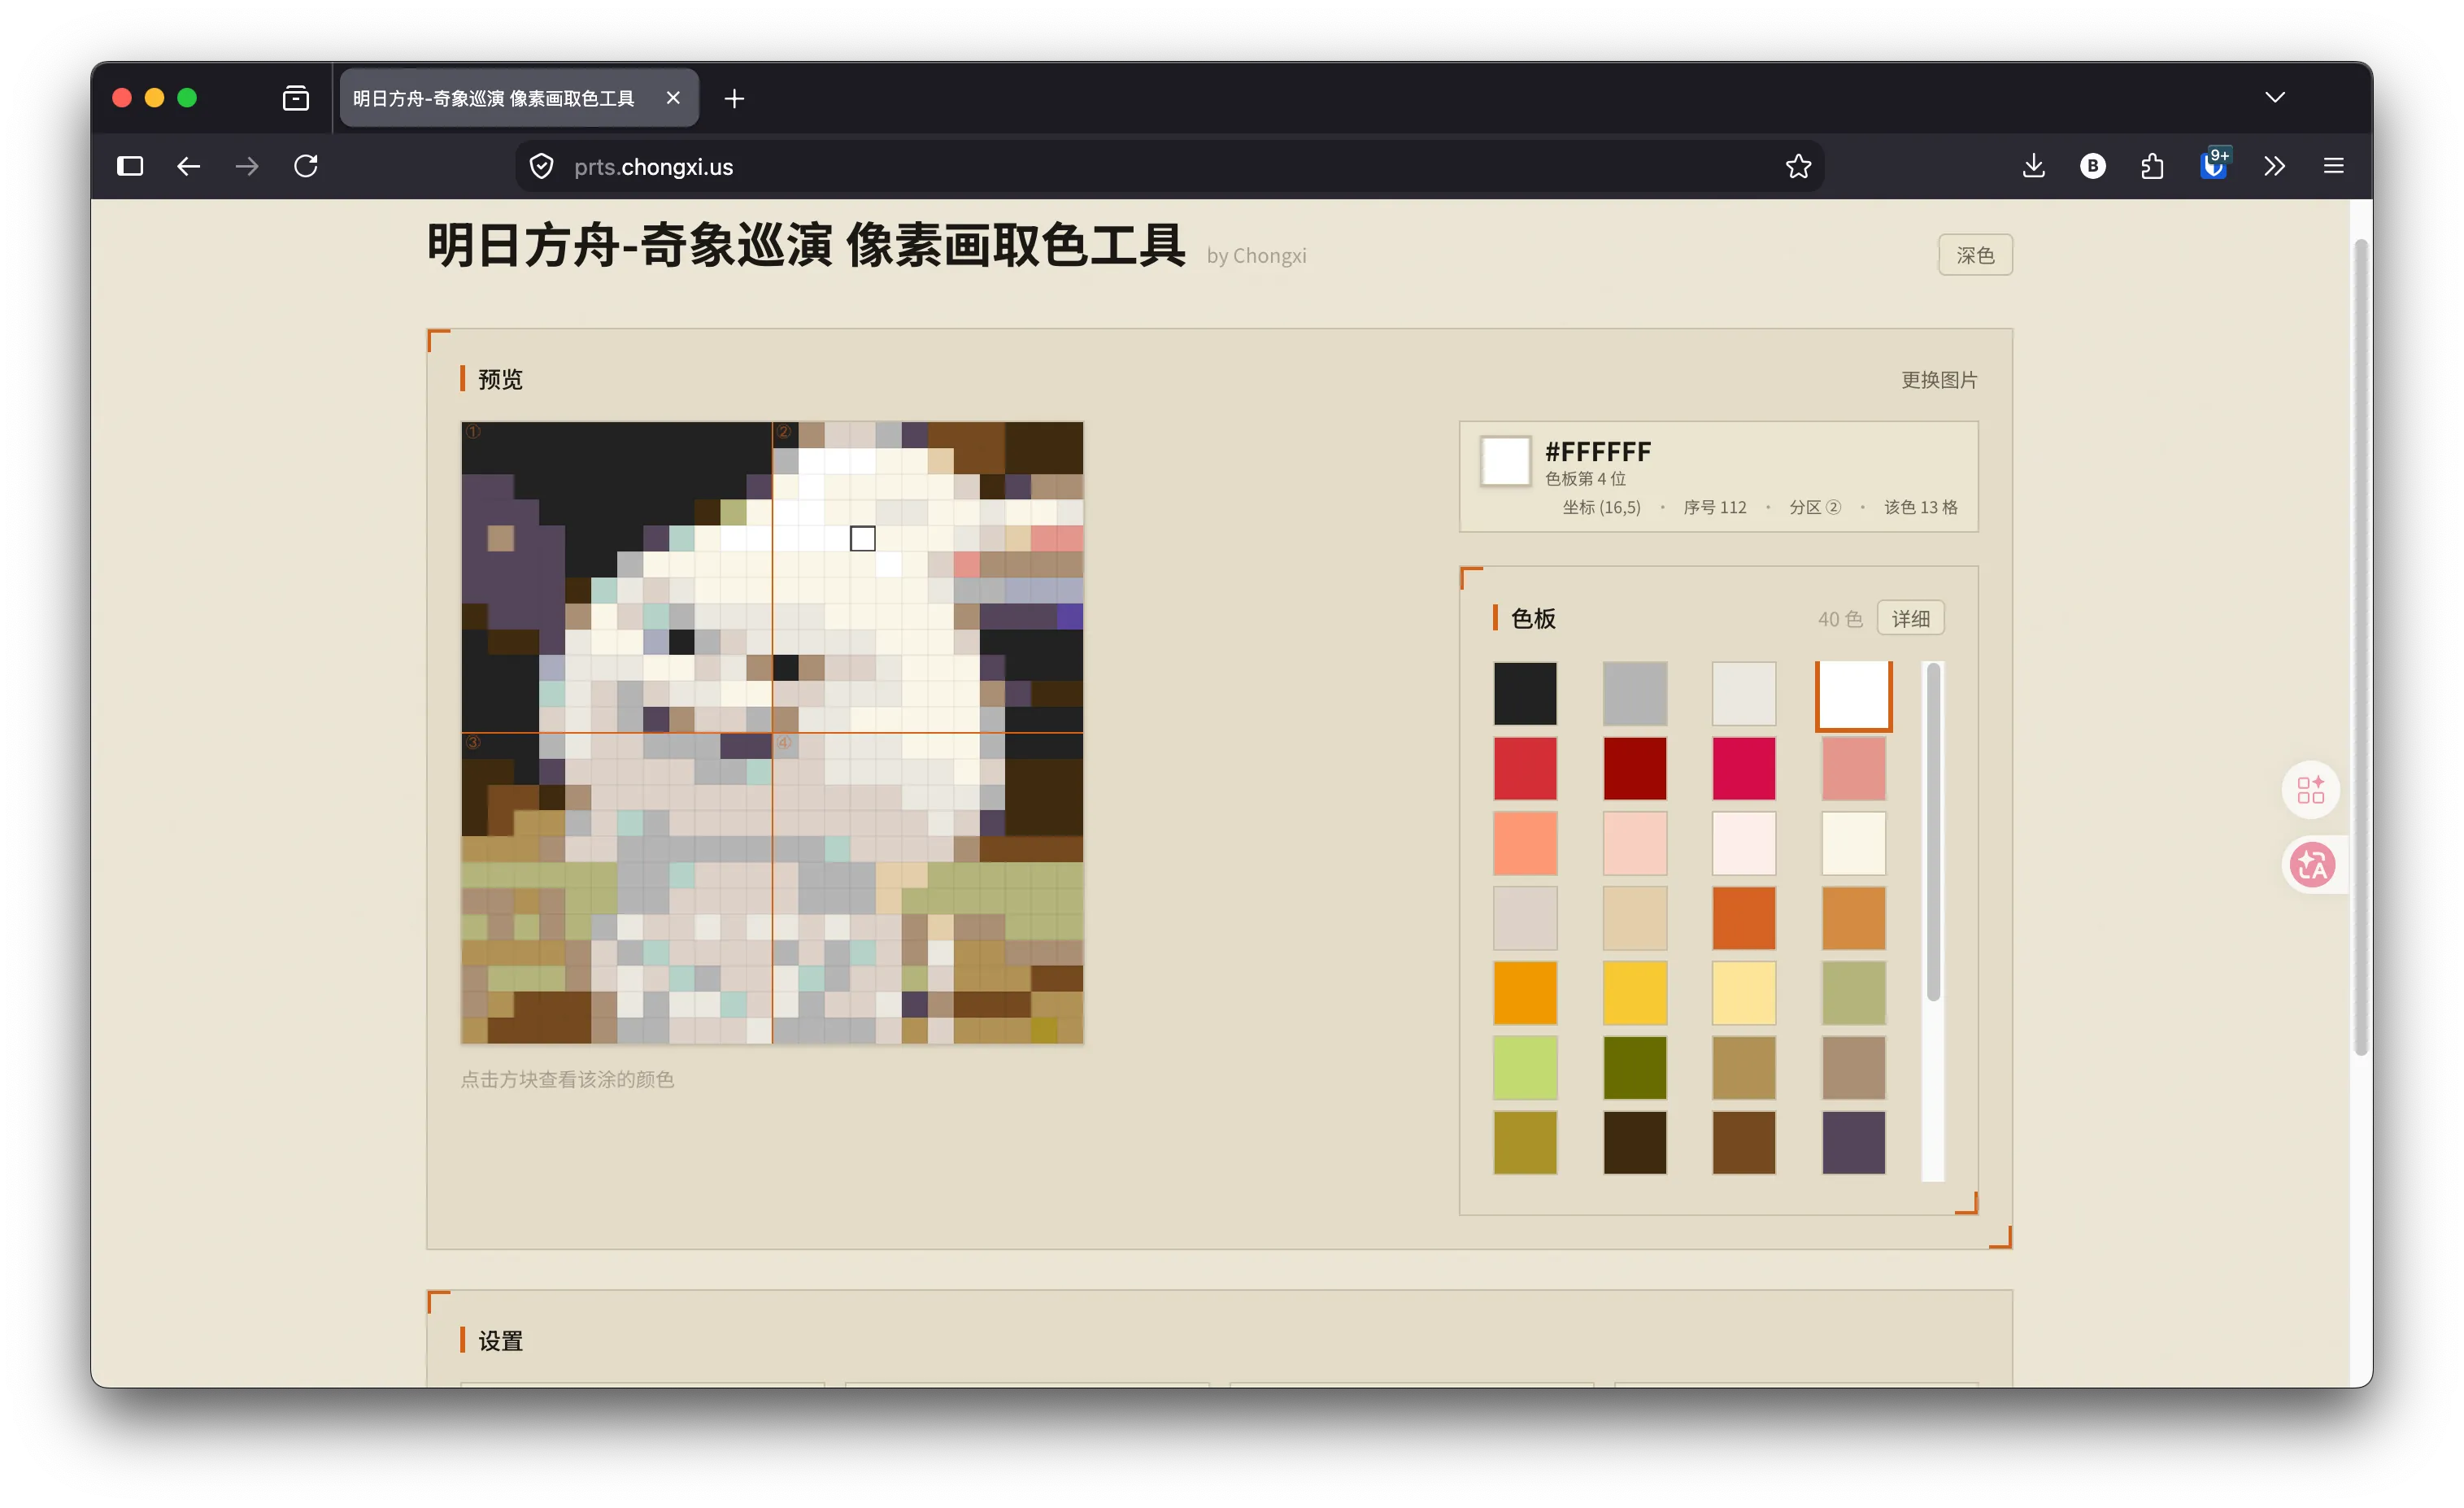
Task: Click the floating pink translate icon
Action: point(2312,865)
